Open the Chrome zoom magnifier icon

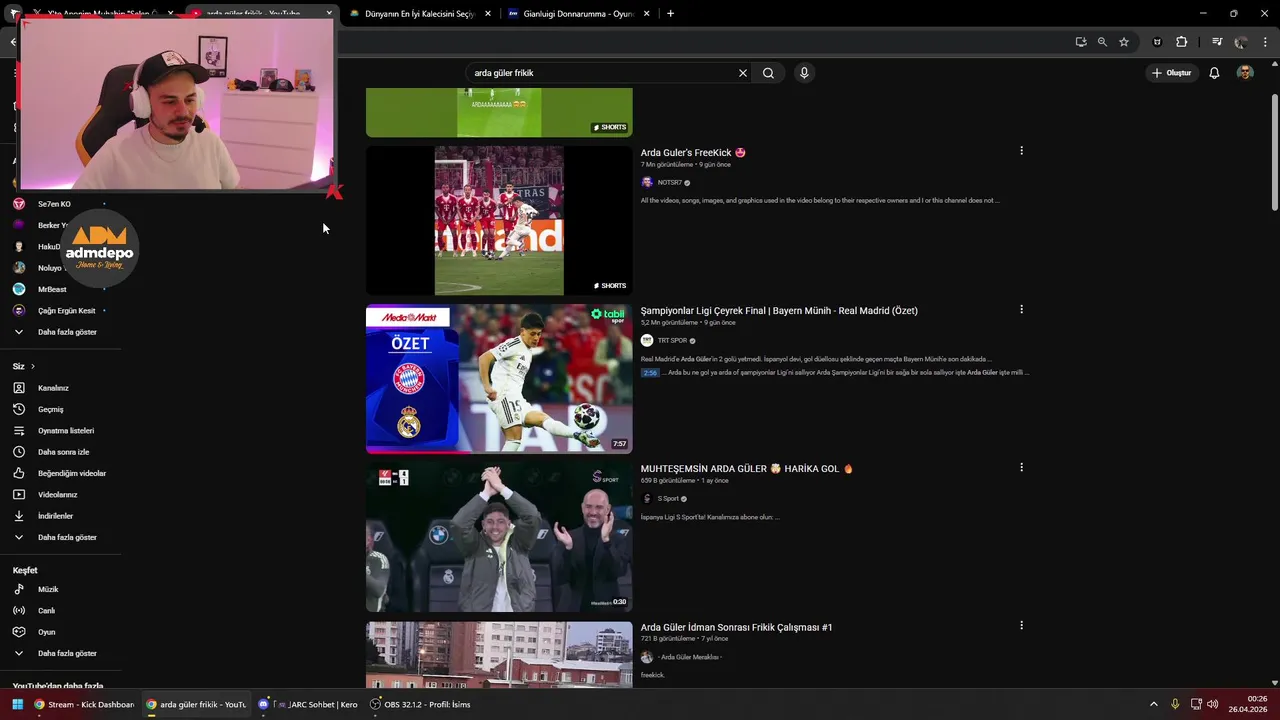pos(1102,42)
